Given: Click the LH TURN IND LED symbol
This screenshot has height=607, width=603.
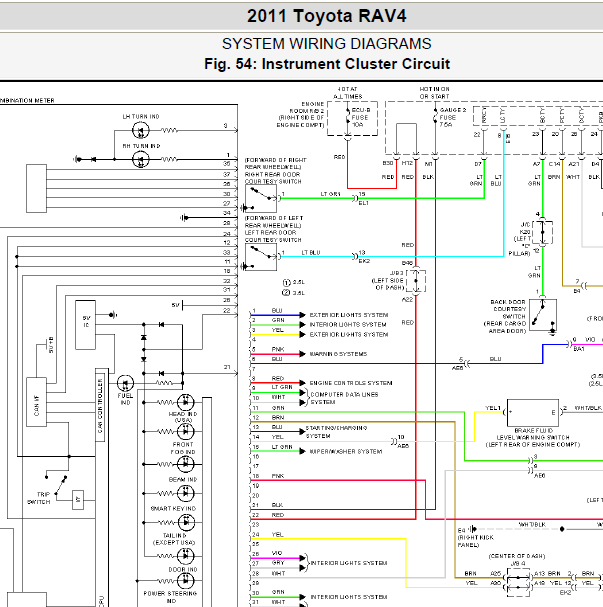Looking at the screenshot, I should [140, 130].
